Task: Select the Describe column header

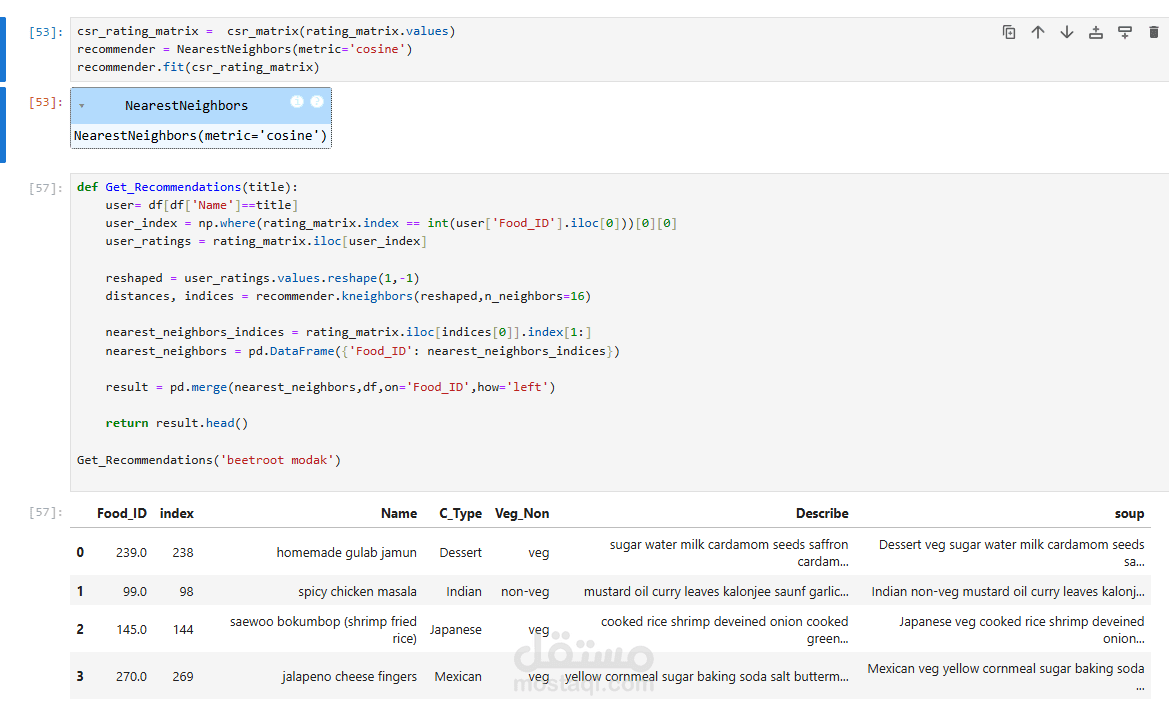Action: [822, 513]
